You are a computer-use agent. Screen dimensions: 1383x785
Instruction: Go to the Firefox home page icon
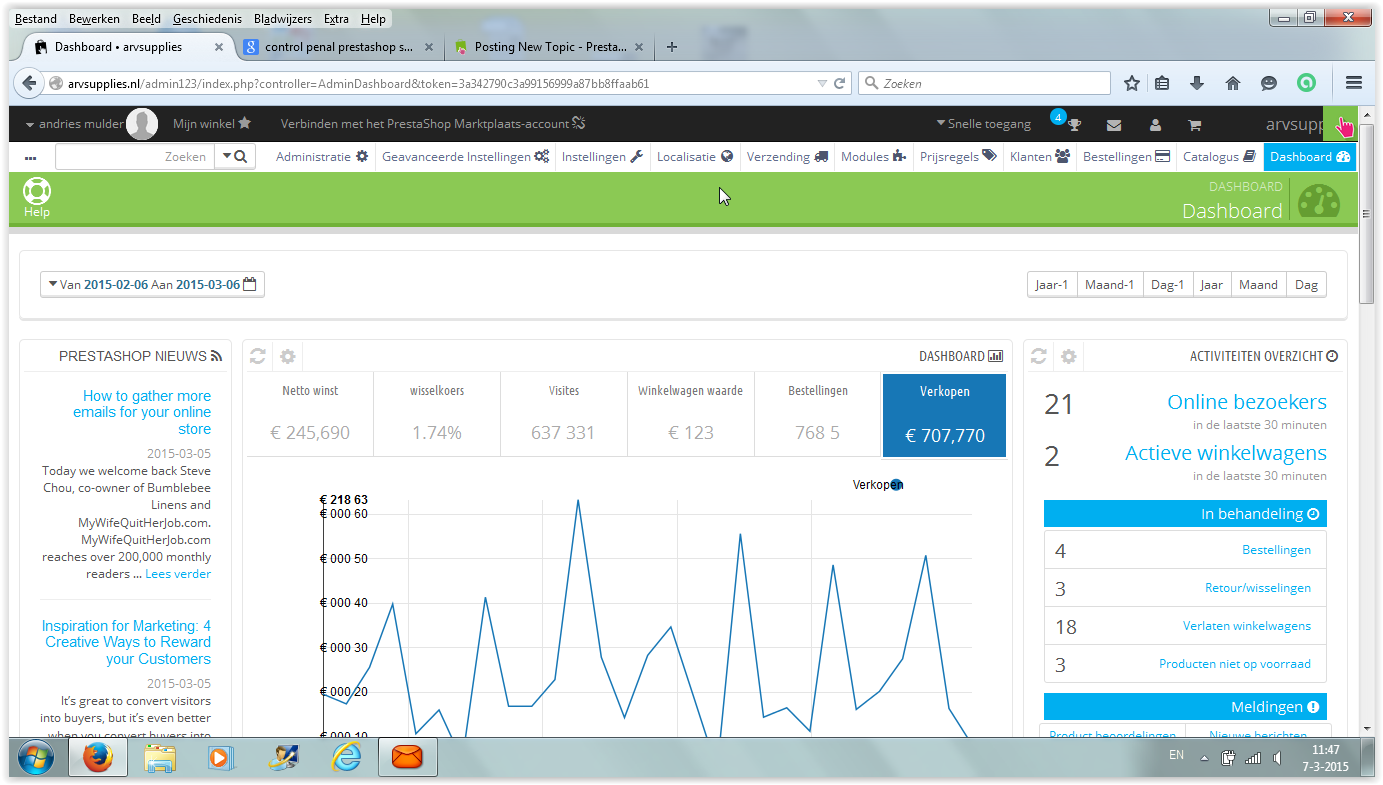1232,84
